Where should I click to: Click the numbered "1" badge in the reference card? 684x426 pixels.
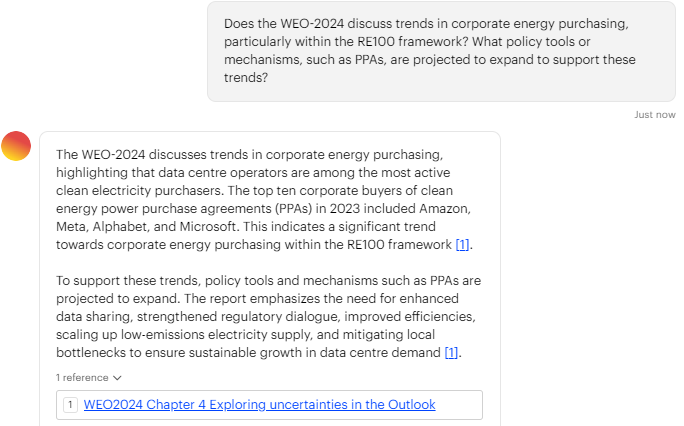[x=70, y=405]
